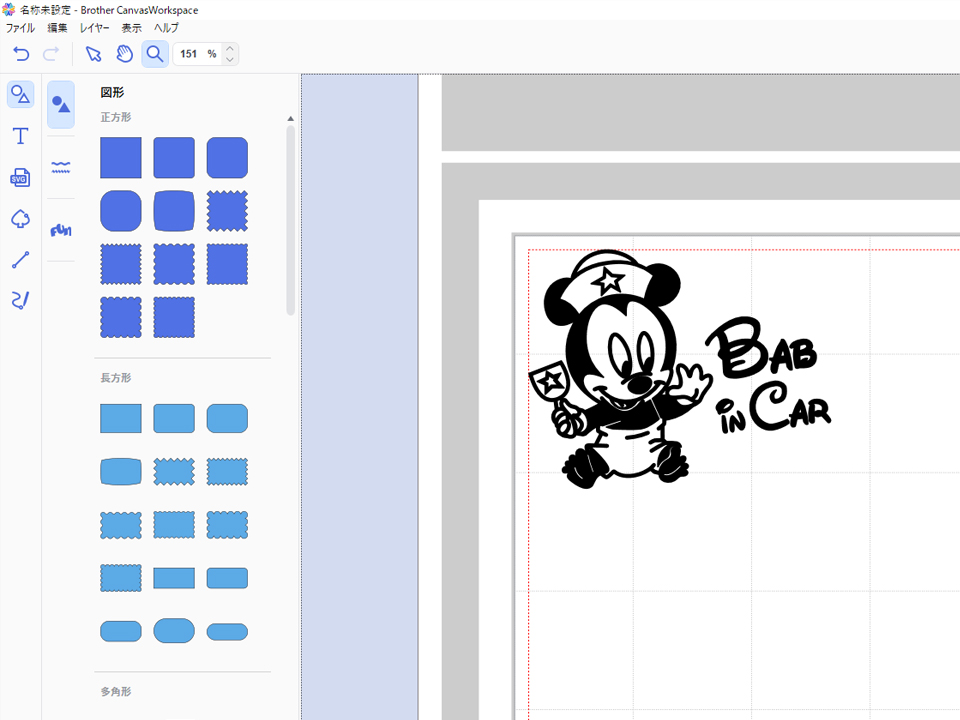Insert the tall stadium shape, bottom row
Viewport: 960px width, 720px height.
tap(174, 631)
